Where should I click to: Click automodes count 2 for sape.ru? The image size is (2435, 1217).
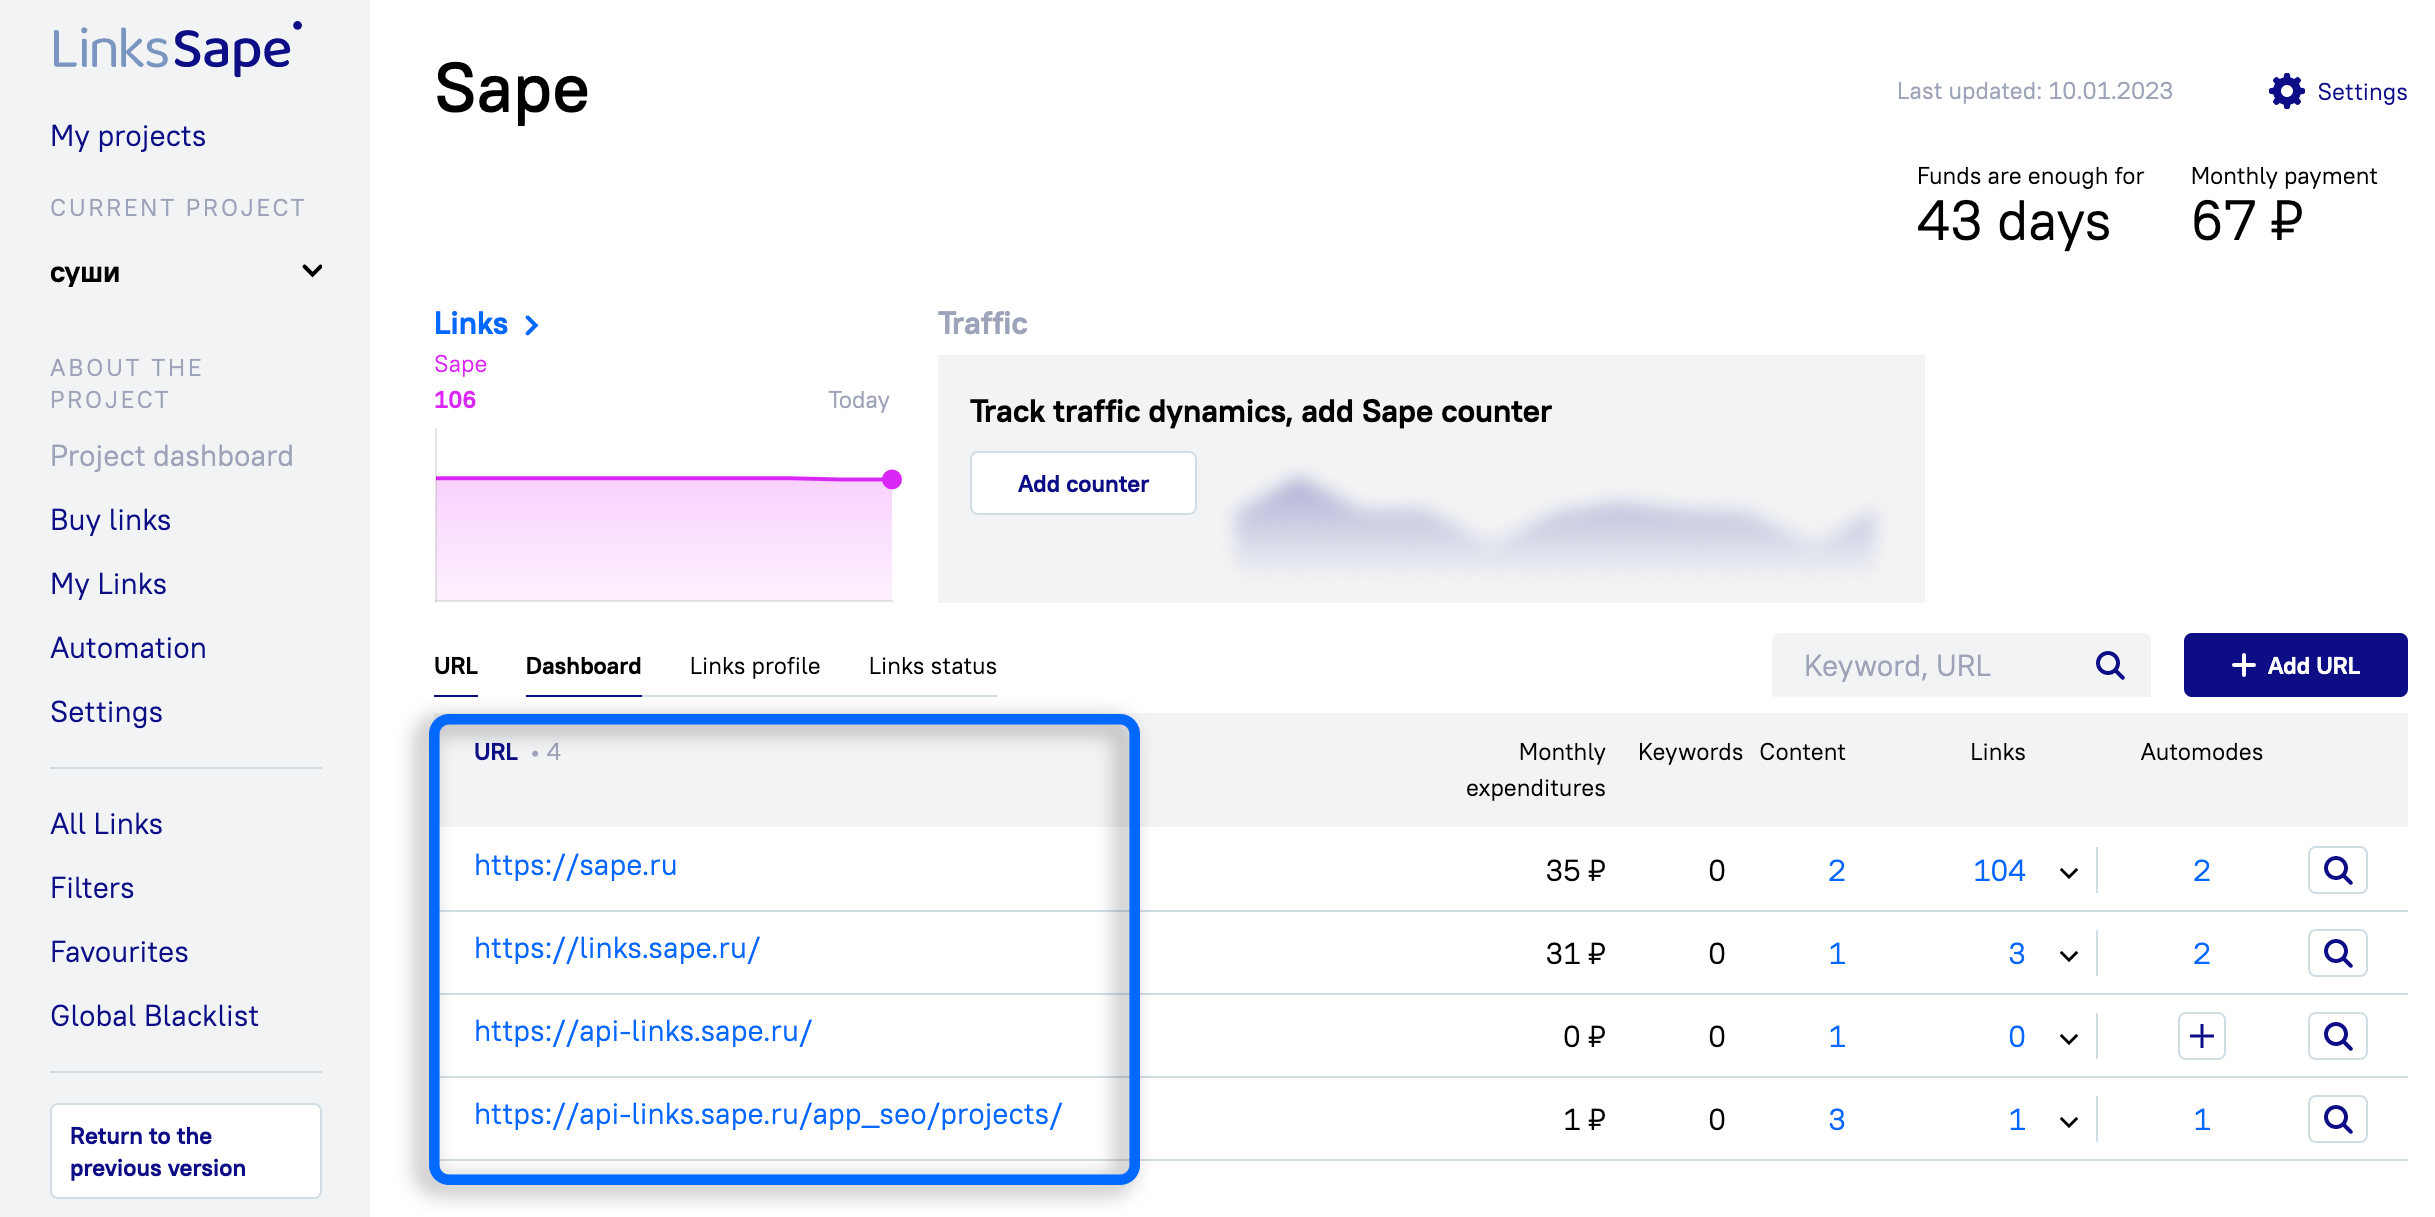[x=2201, y=871]
